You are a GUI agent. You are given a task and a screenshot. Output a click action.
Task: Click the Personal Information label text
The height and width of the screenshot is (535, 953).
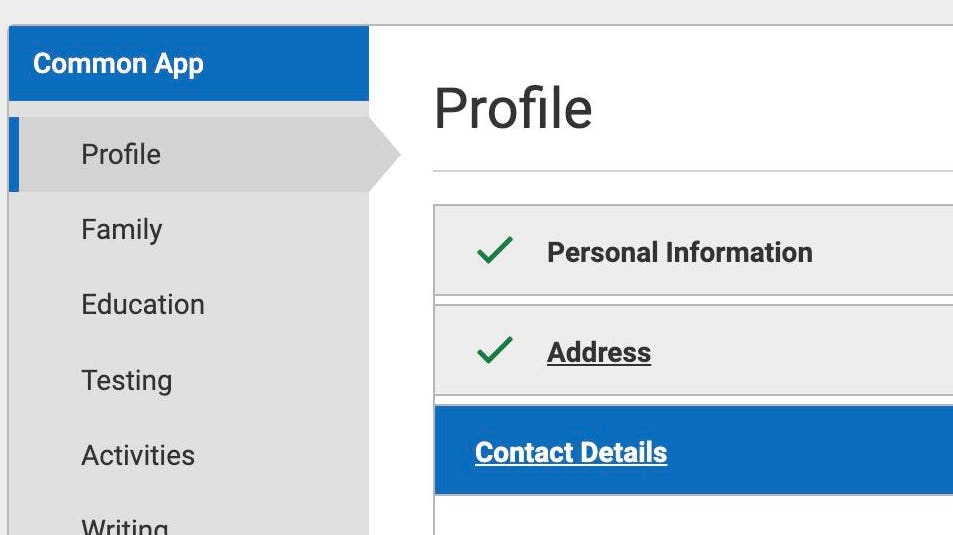[x=679, y=252]
